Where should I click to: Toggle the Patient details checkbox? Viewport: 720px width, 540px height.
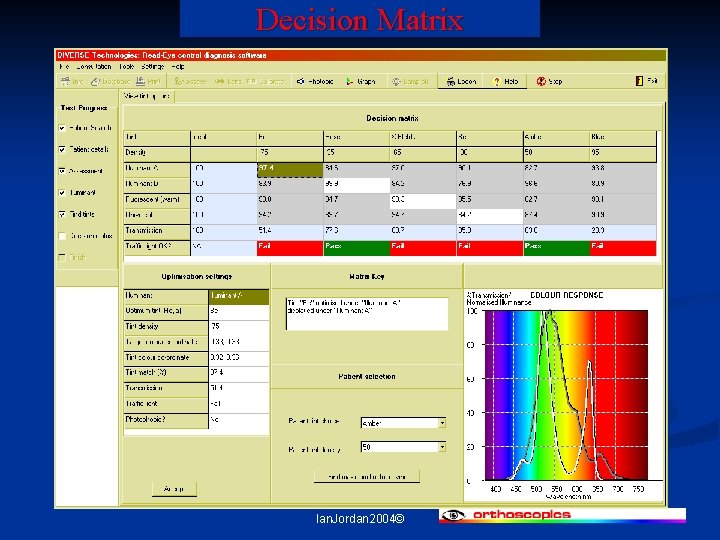pyautogui.click(x=62, y=150)
